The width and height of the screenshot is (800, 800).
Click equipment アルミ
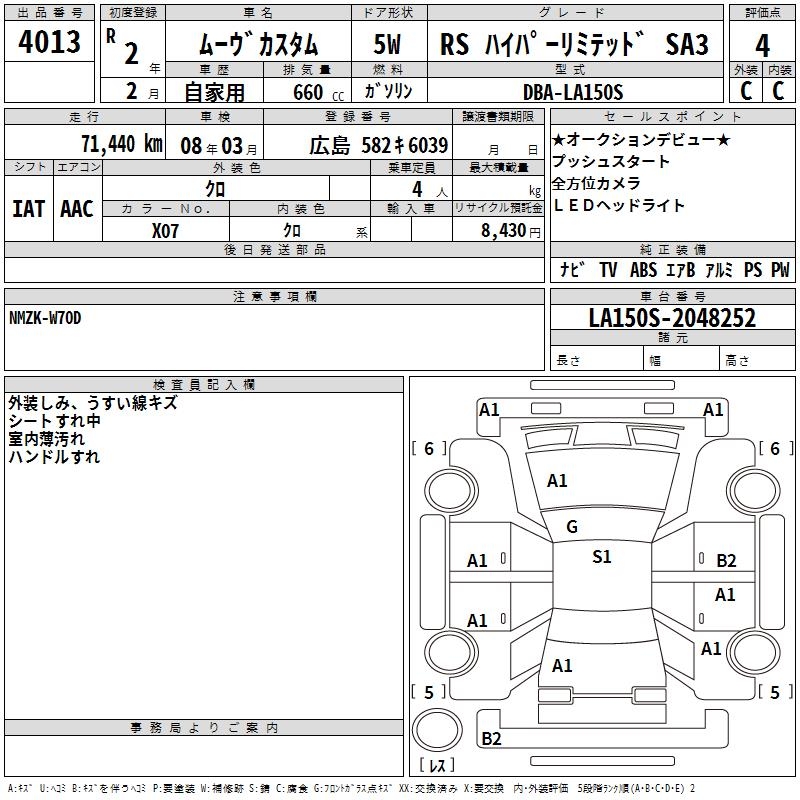(x=719, y=269)
